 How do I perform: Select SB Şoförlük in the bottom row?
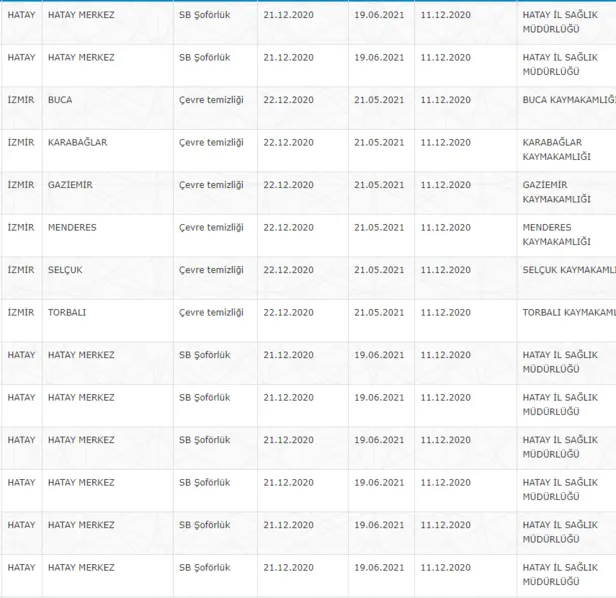coord(204,567)
